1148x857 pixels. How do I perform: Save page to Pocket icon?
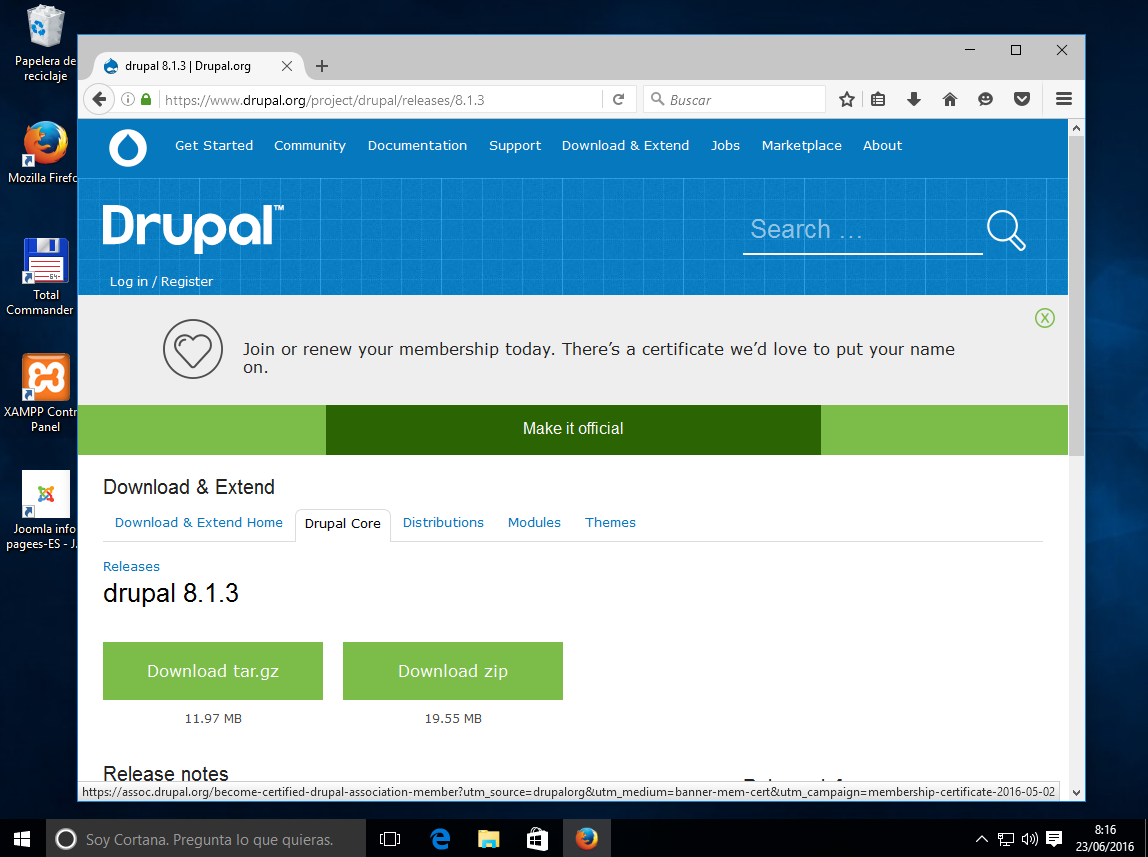[1022, 100]
